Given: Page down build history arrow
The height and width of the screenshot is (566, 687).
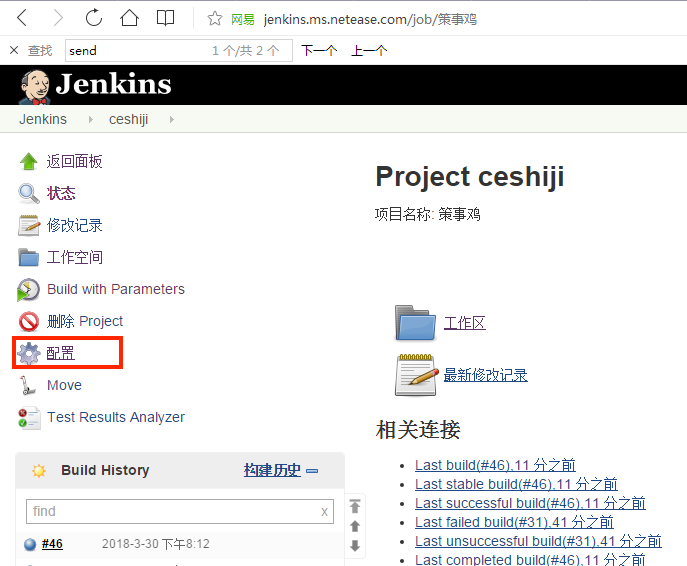Looking at the screenshot, I should click(x=355, y=546).
